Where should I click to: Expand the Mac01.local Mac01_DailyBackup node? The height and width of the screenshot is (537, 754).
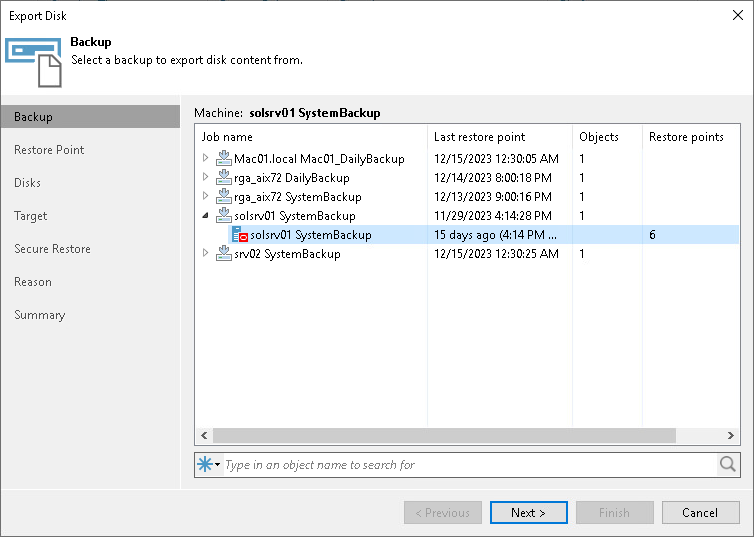(x=205, y=158)
